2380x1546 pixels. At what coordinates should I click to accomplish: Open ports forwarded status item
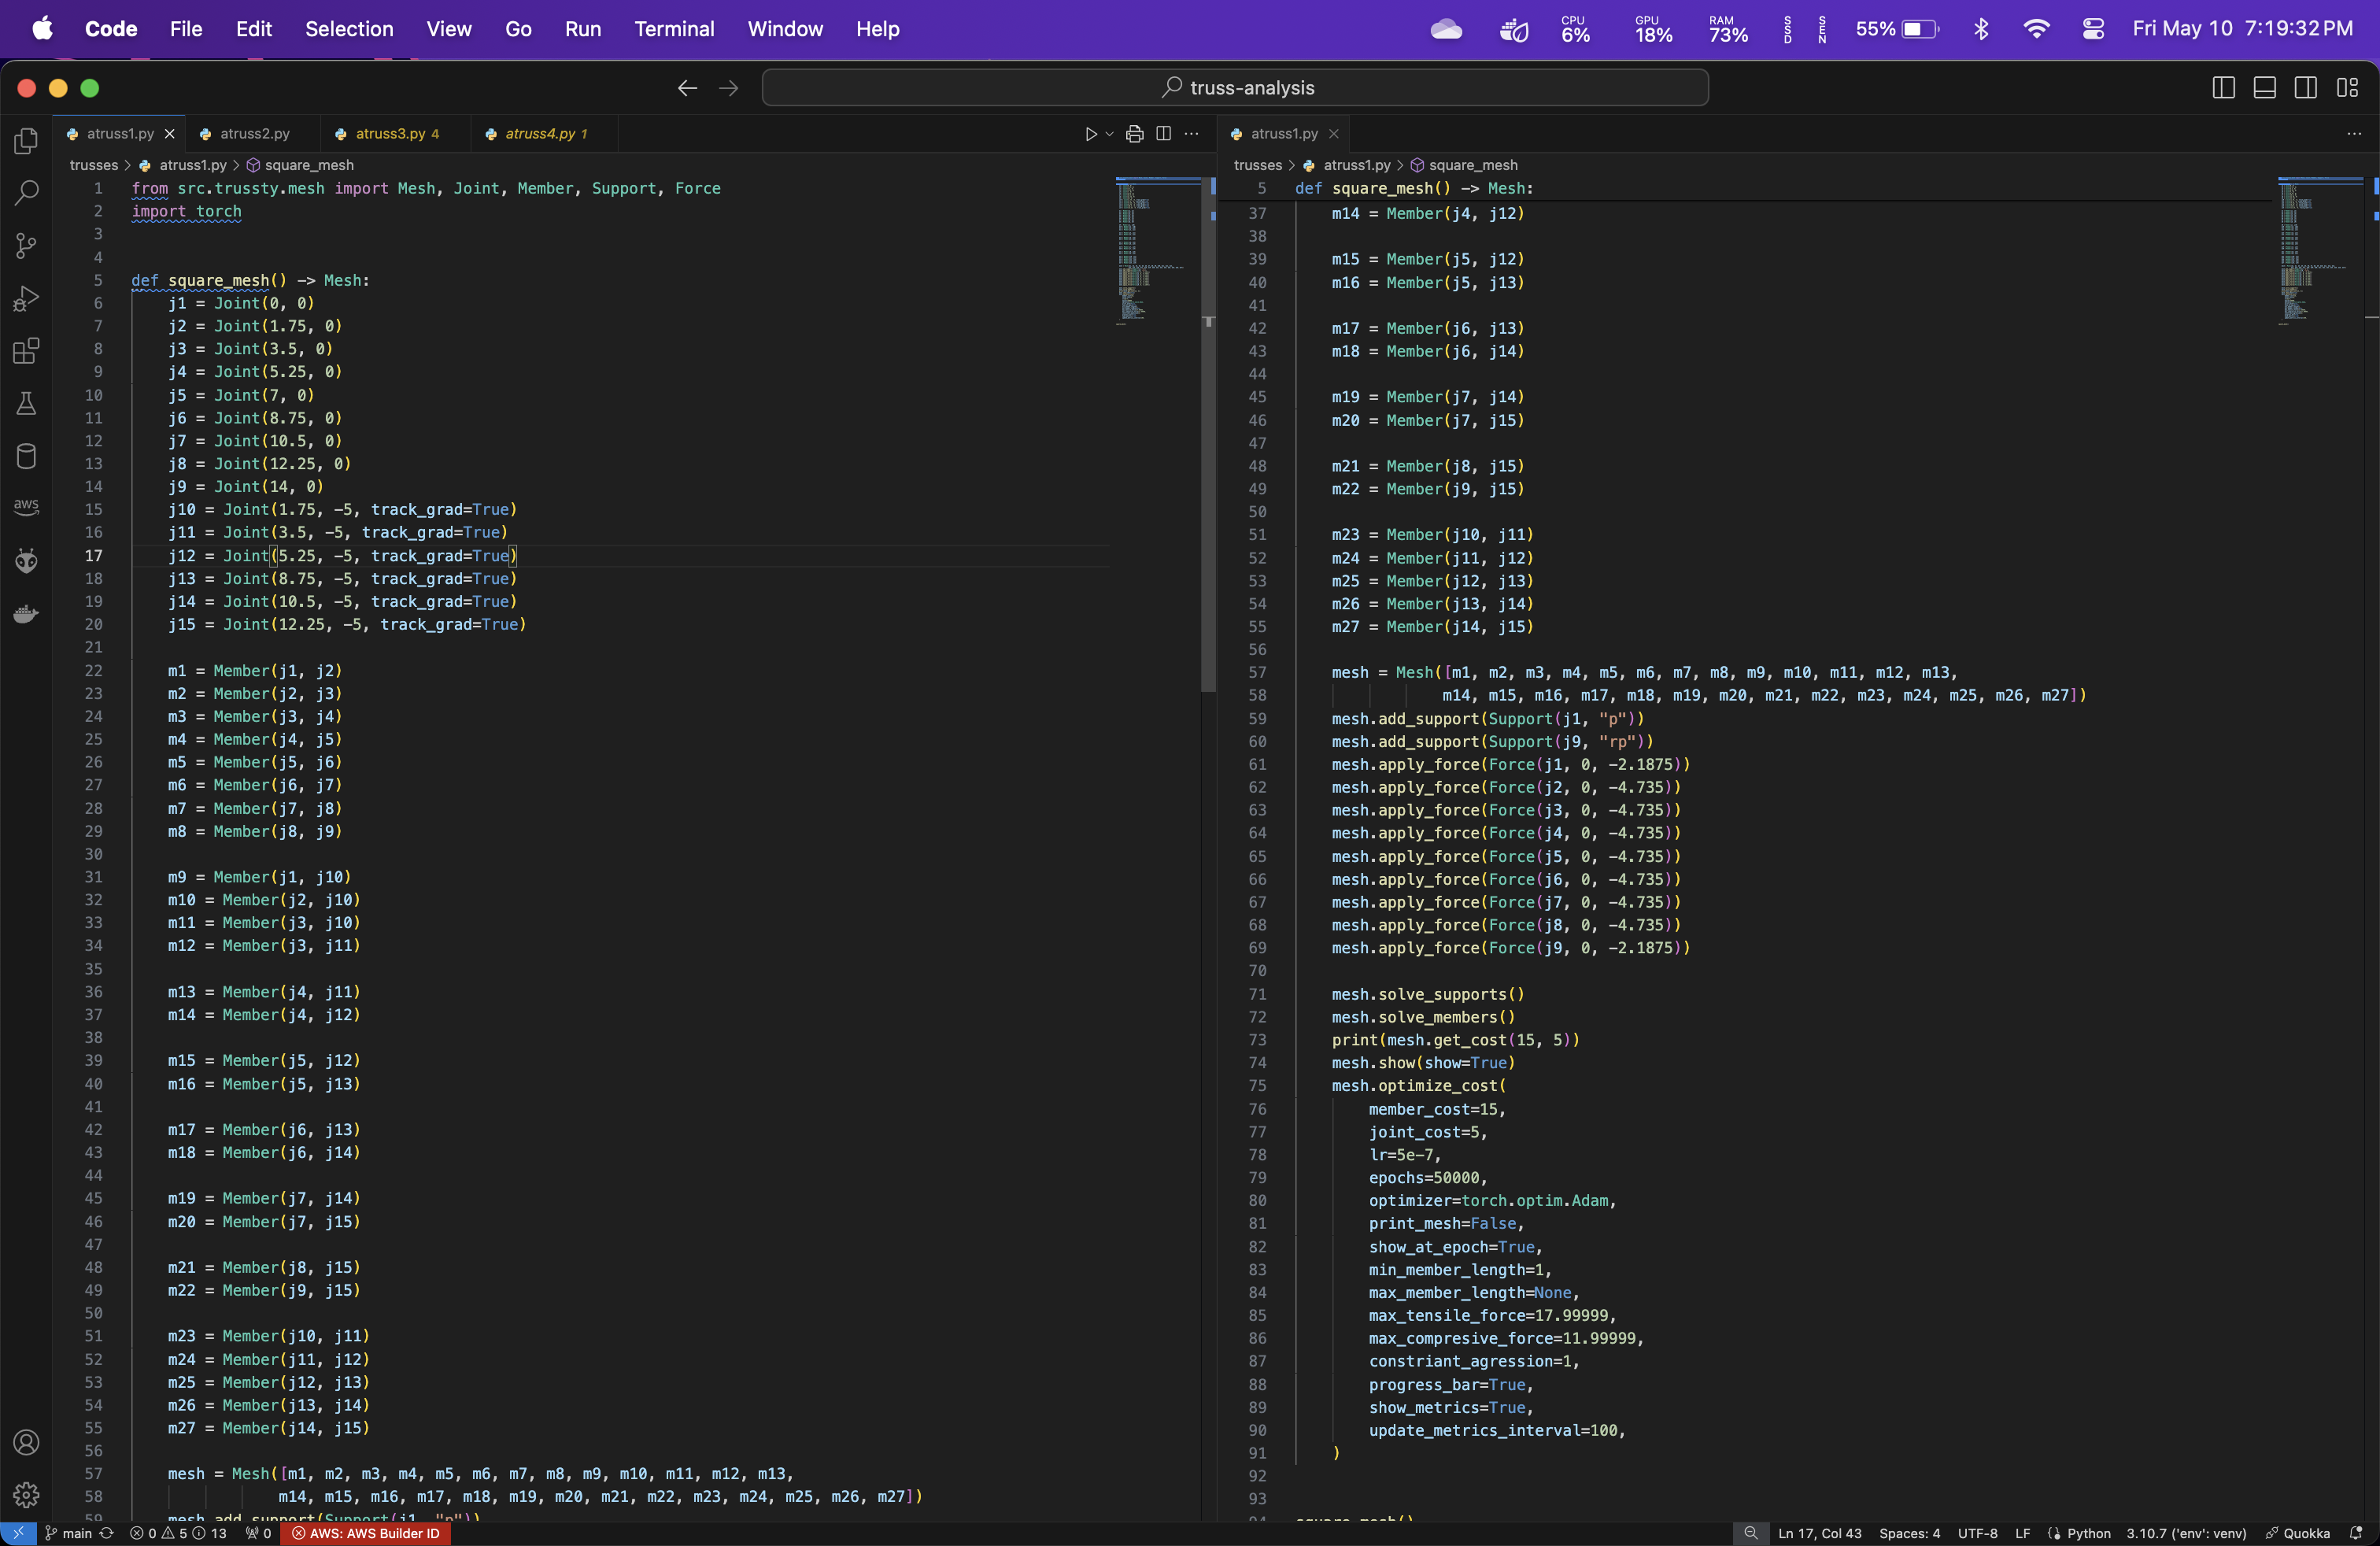pos(258,1533)
